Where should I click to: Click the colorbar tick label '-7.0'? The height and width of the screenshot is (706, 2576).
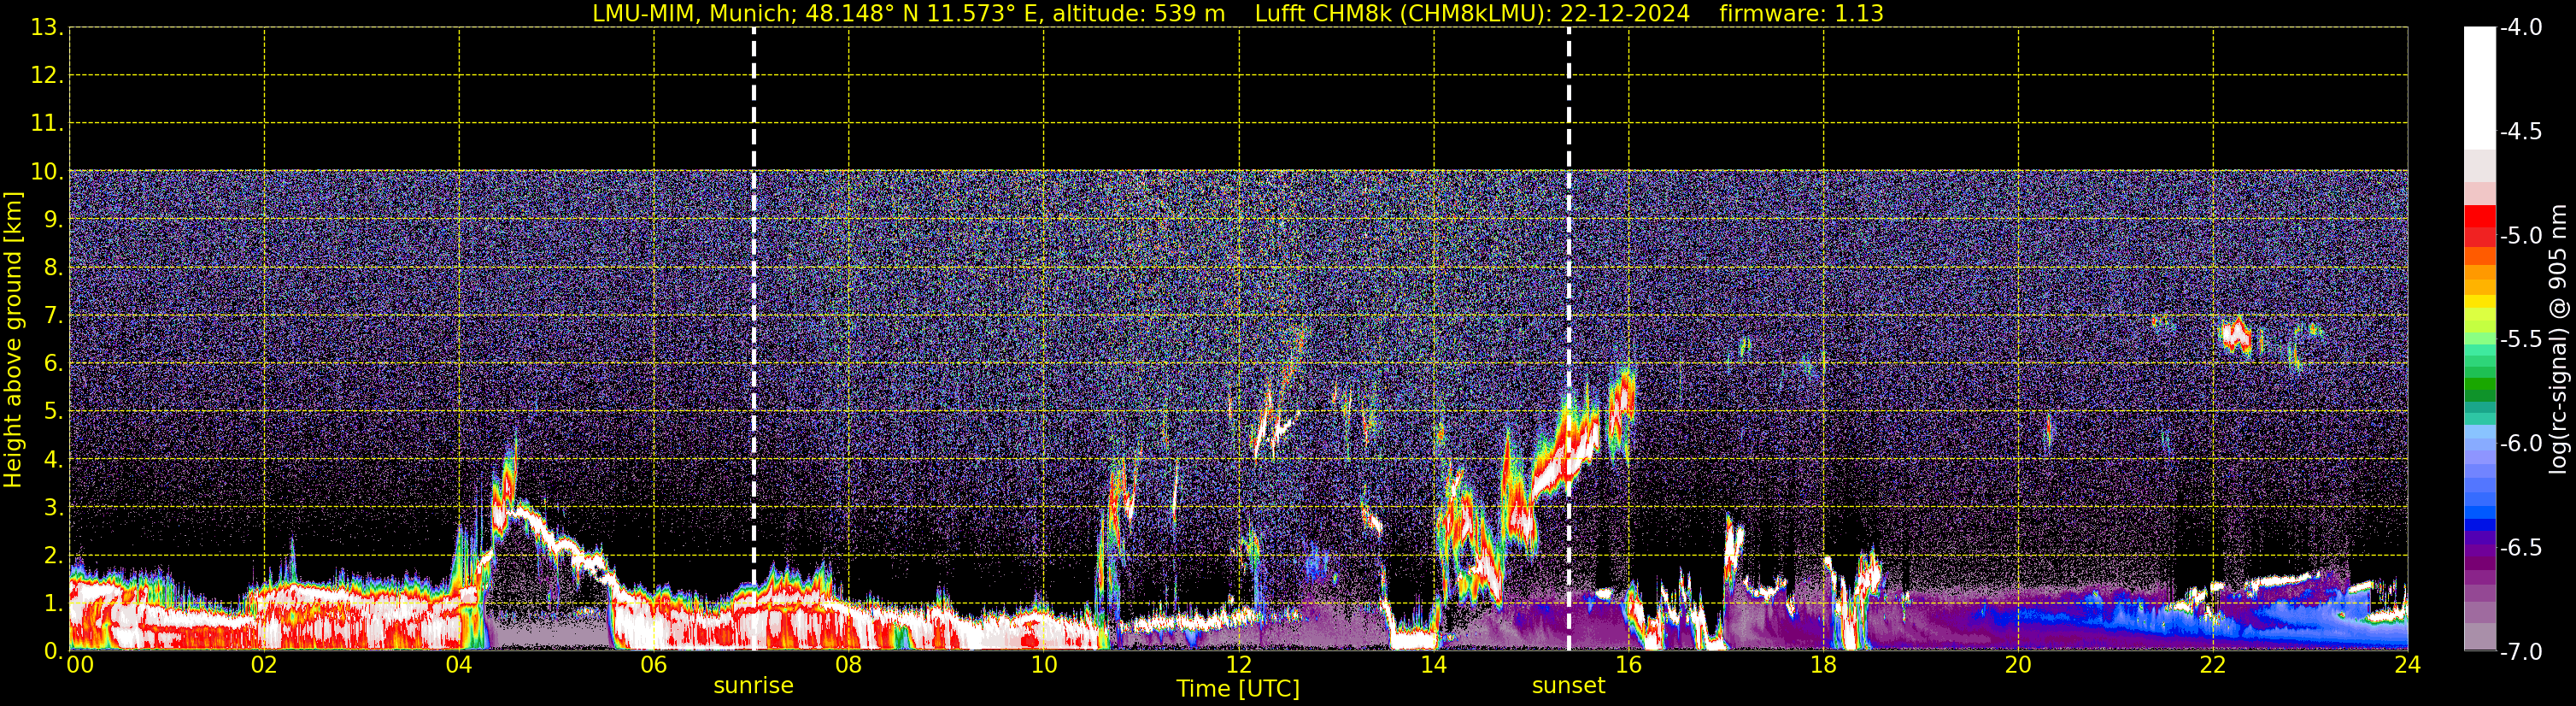(x=2521, y=652)
